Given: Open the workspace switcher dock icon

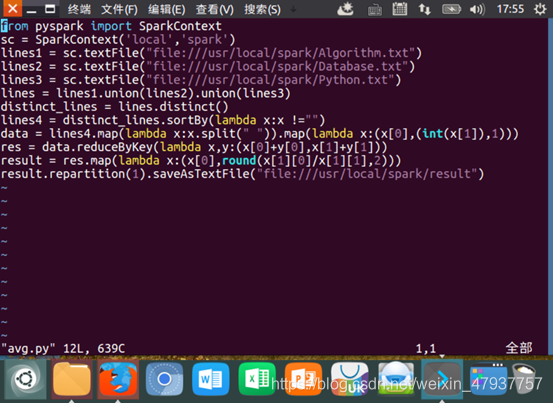Looking at the screenshot, I should point(488,379).
